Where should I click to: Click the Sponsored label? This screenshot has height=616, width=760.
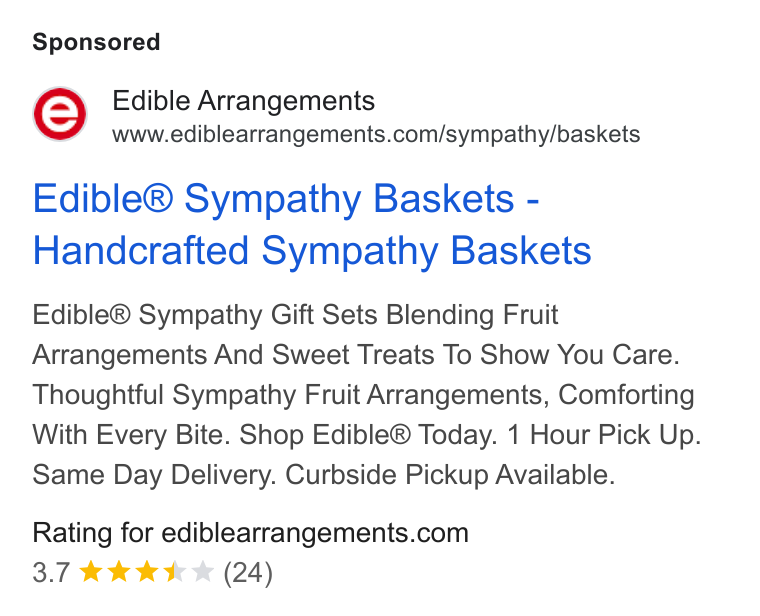[96, 42]
